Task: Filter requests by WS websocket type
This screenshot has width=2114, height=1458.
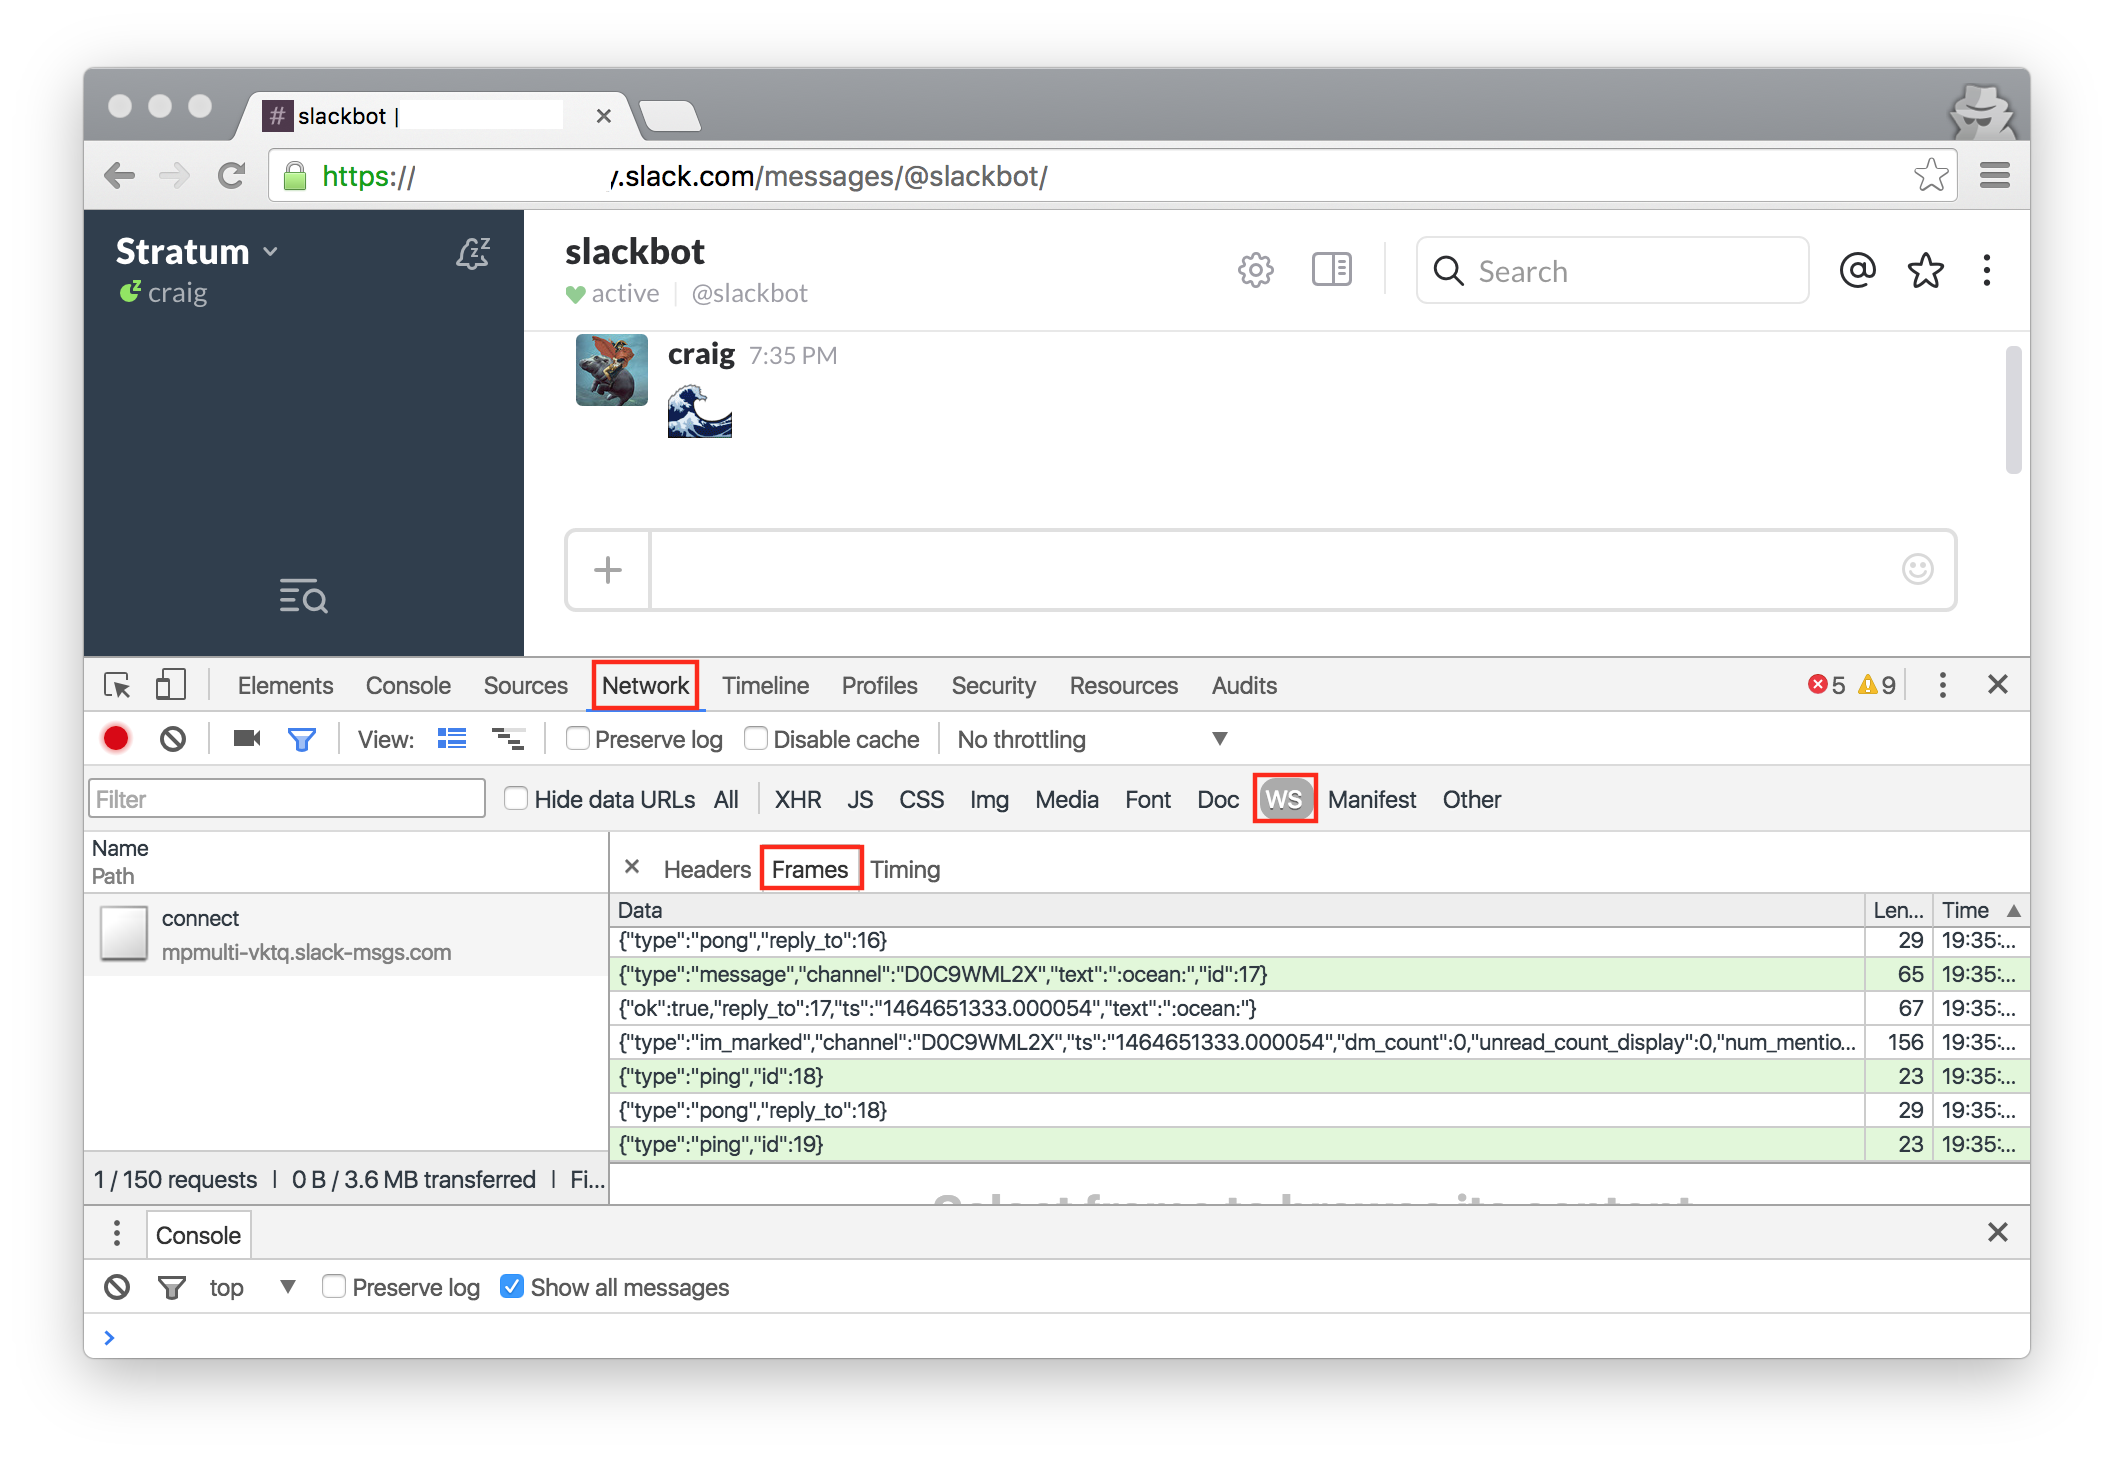Action: 1284,799
